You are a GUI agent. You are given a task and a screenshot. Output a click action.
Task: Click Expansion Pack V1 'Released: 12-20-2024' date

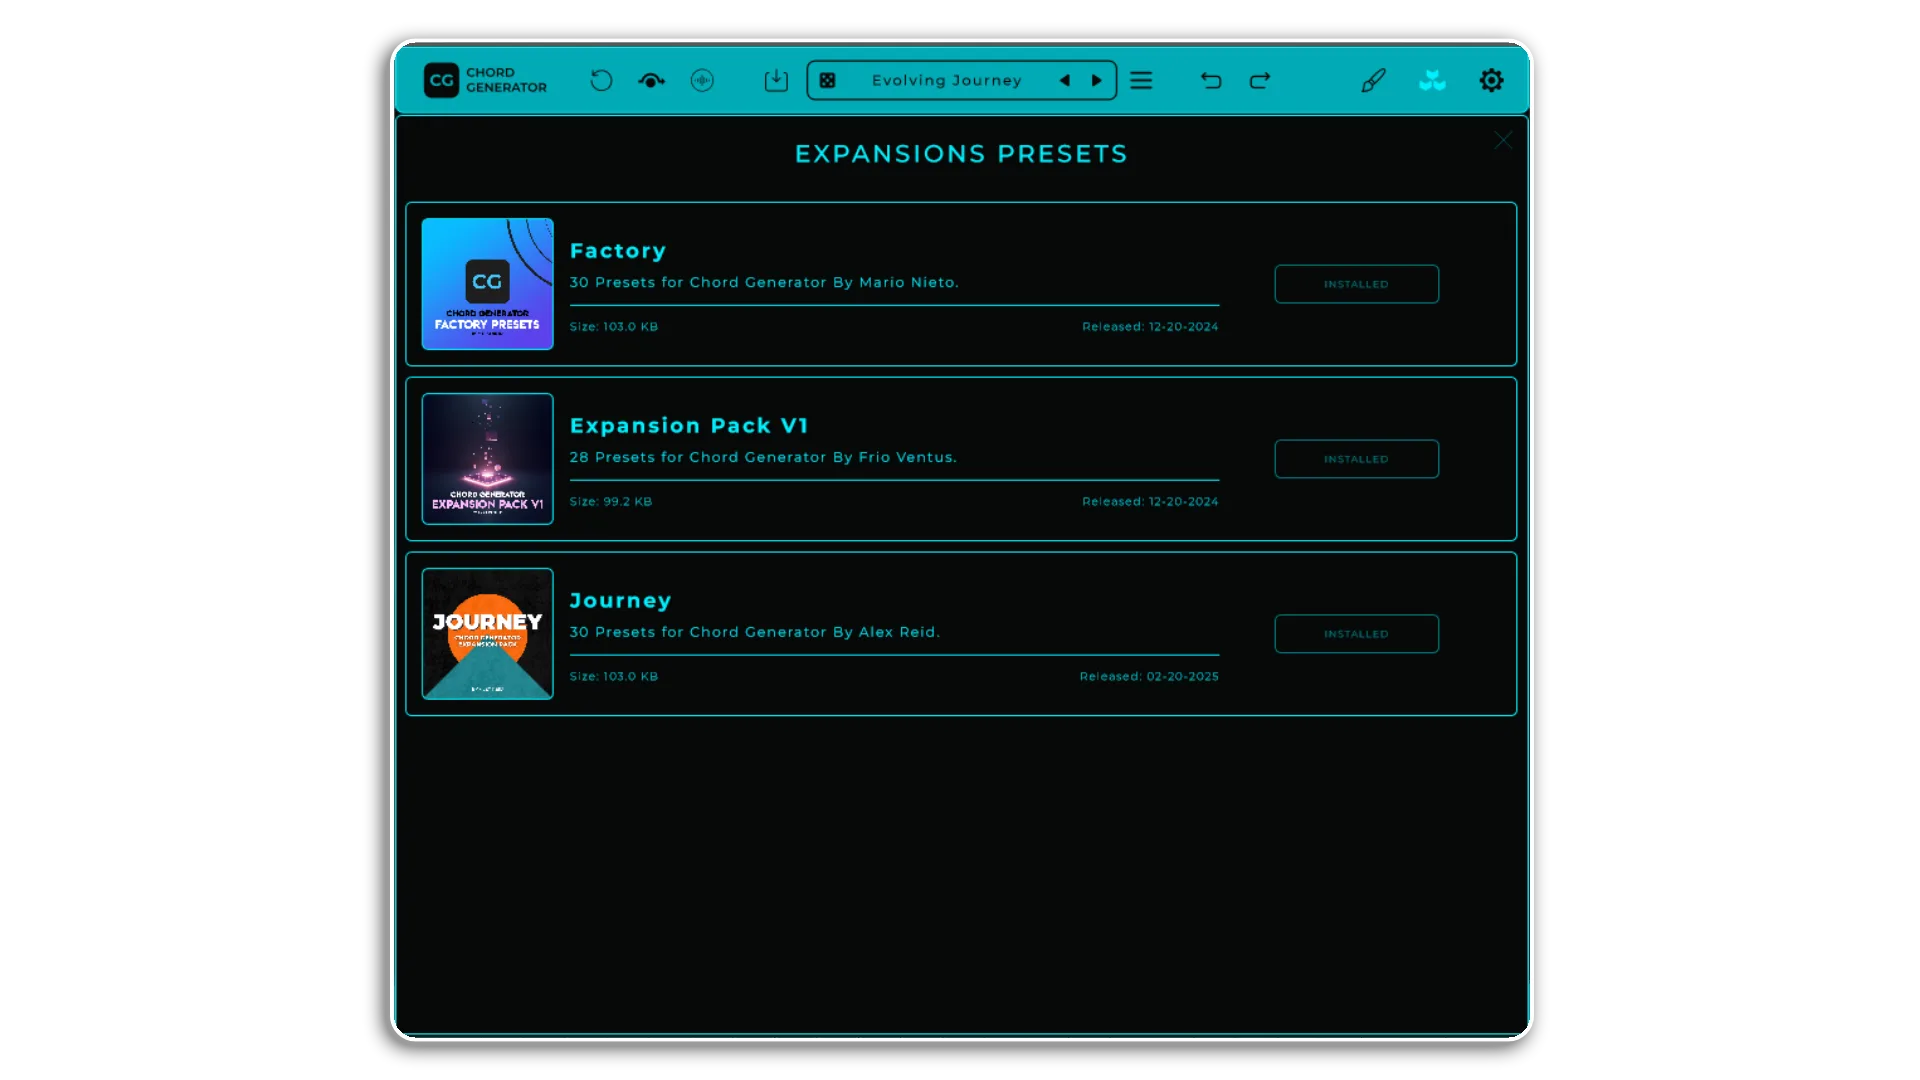tap(1150, 502)
